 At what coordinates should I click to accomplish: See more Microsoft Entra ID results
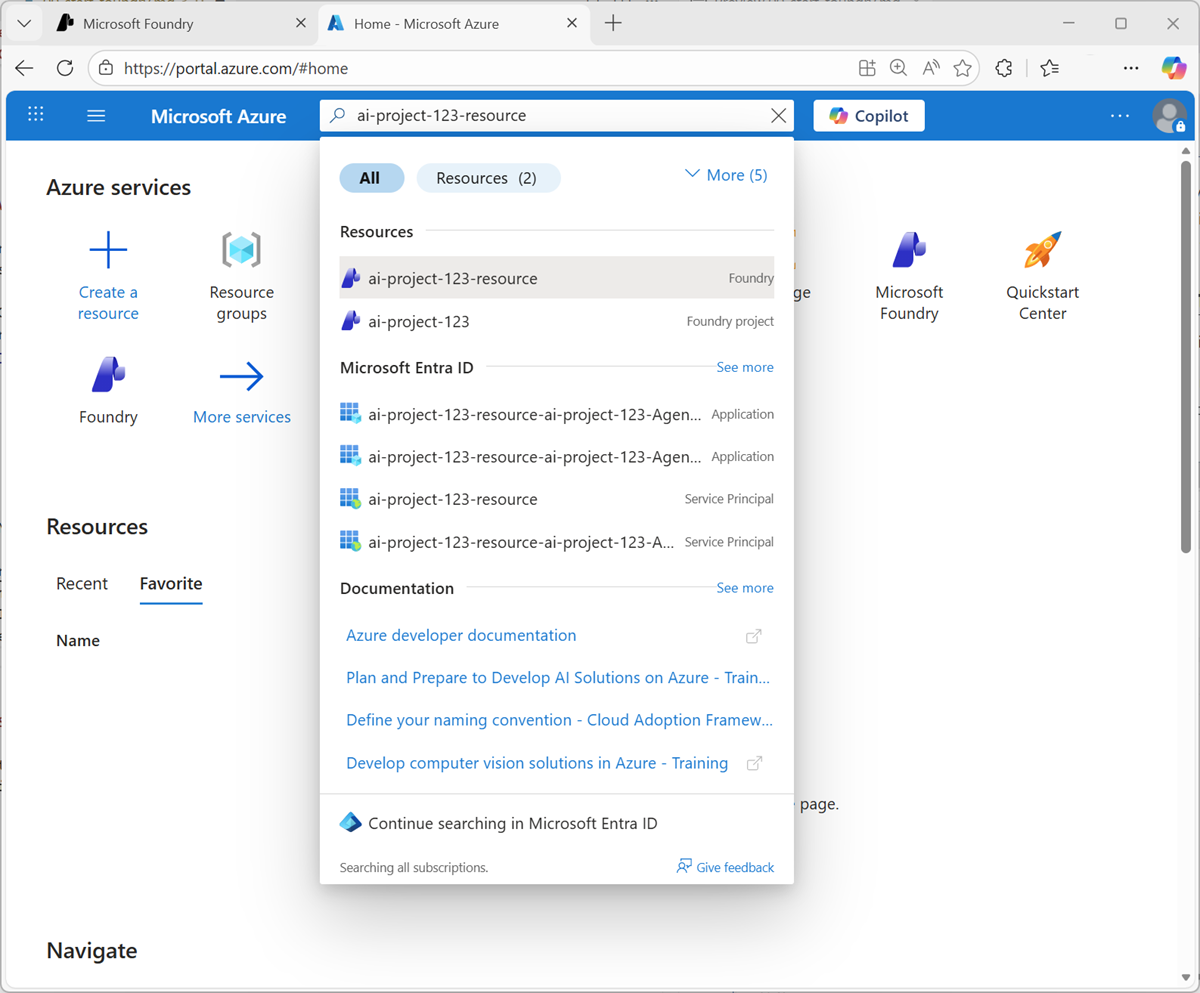click(744, 367)
